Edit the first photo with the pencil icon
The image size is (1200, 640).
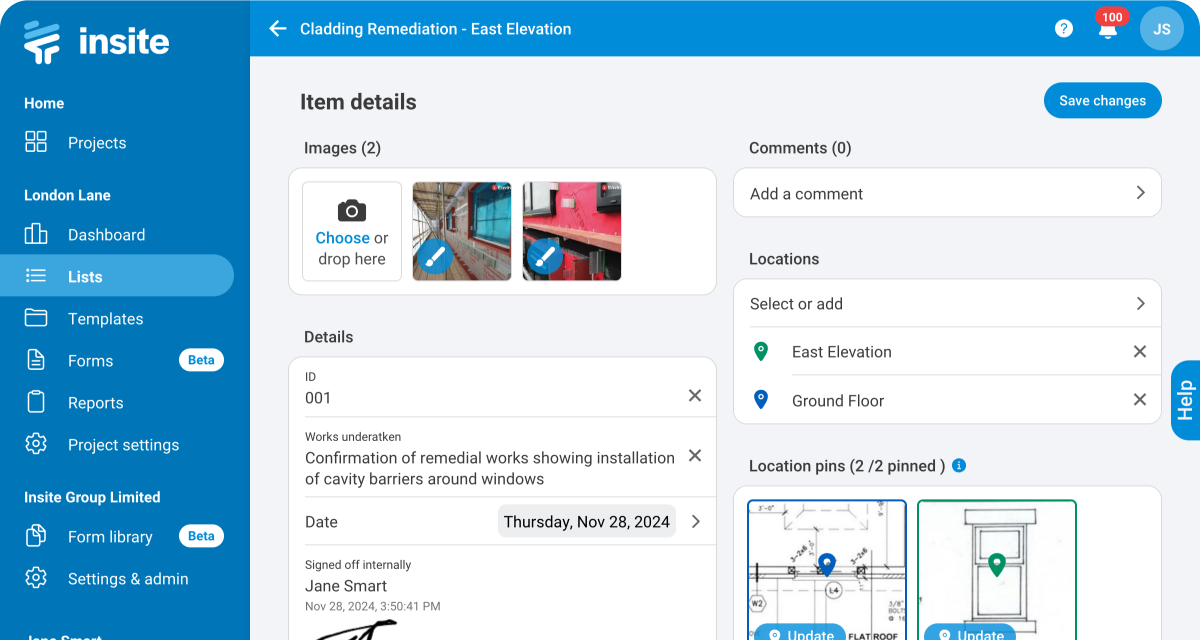click(433, 256)
